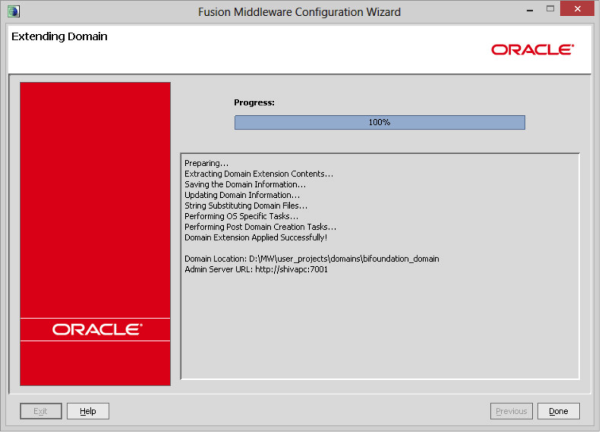Click the 100% progress bar
The height and width of the screenshot is (432, 600).
pos(379,122)
